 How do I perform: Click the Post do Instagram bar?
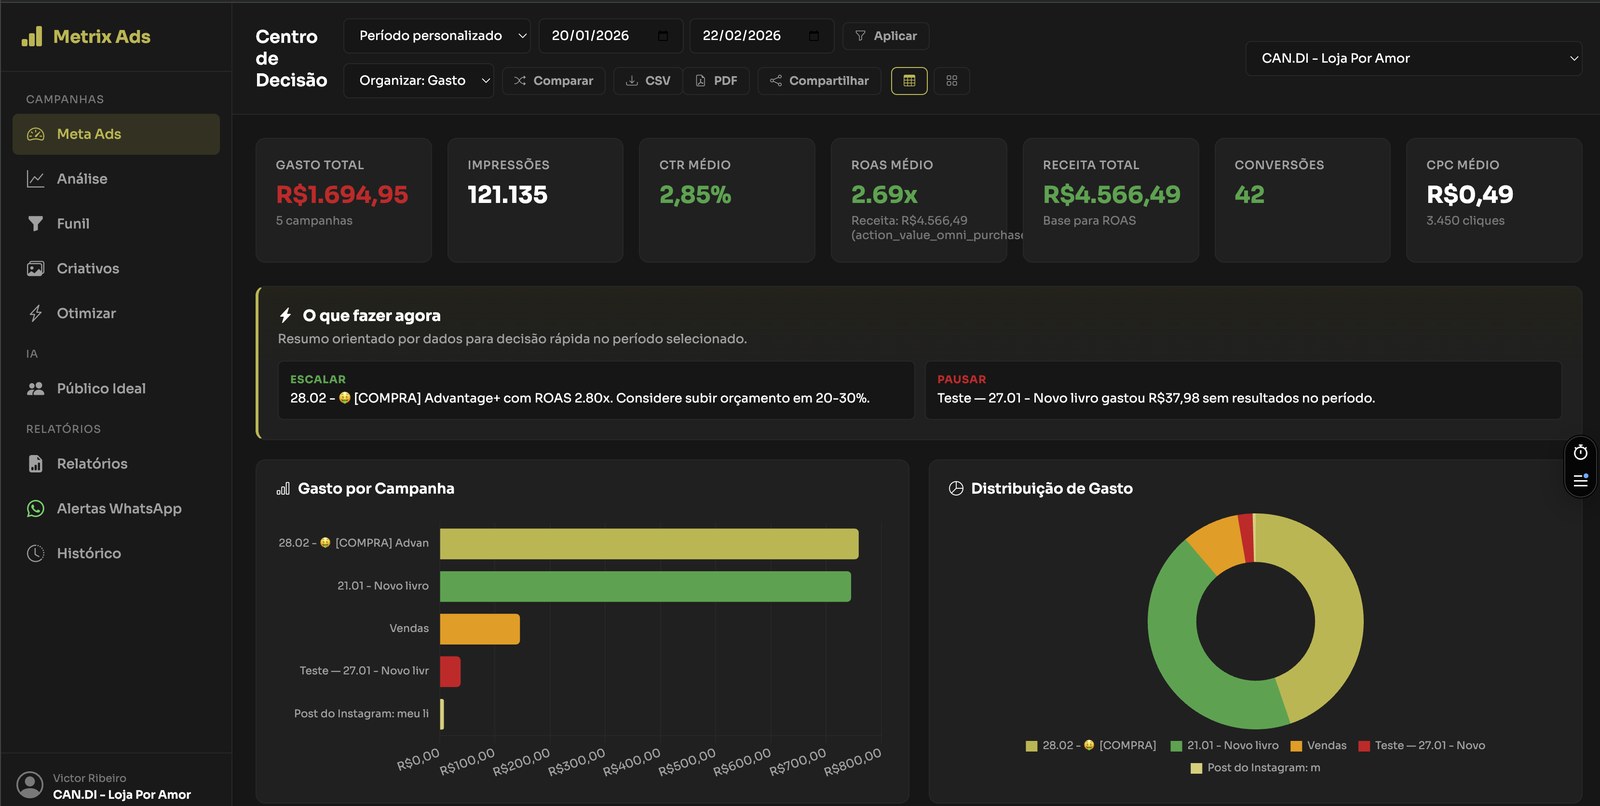(442, 714)
